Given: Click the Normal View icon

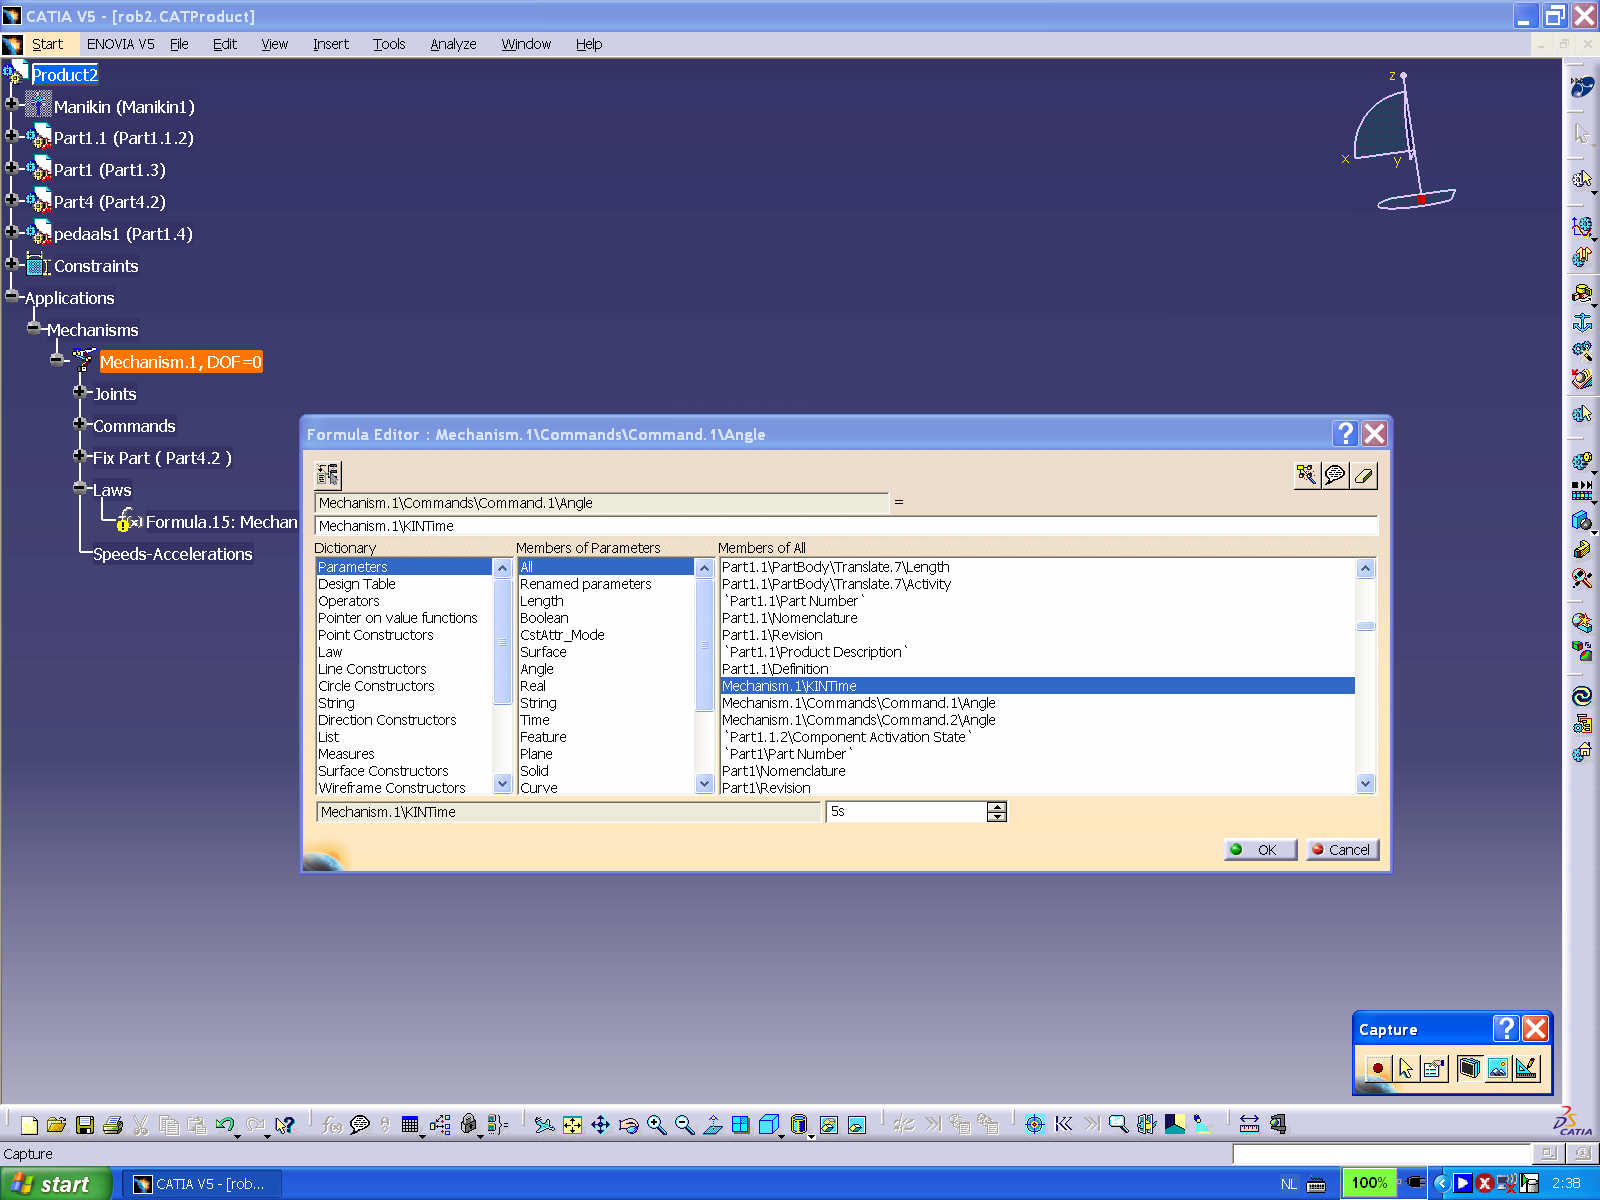Looking at the screenshot, I should pyautogui.click(x=712, y=1125).
